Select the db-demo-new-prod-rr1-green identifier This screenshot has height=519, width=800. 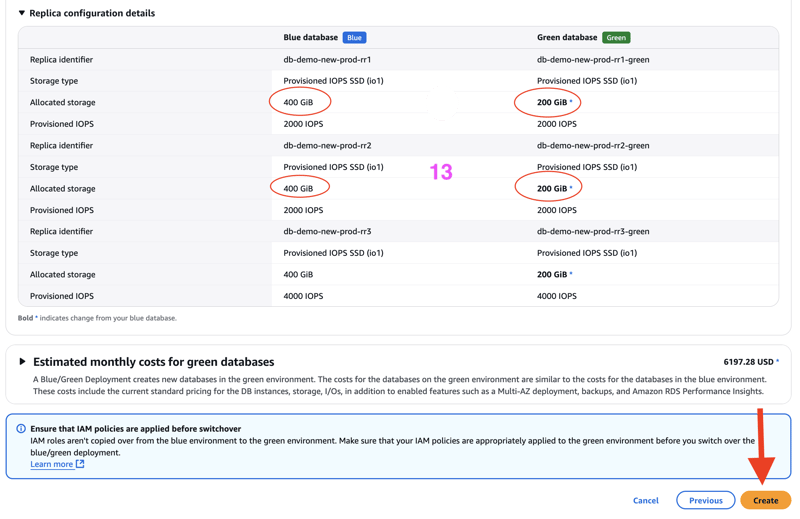click(593, 60)
